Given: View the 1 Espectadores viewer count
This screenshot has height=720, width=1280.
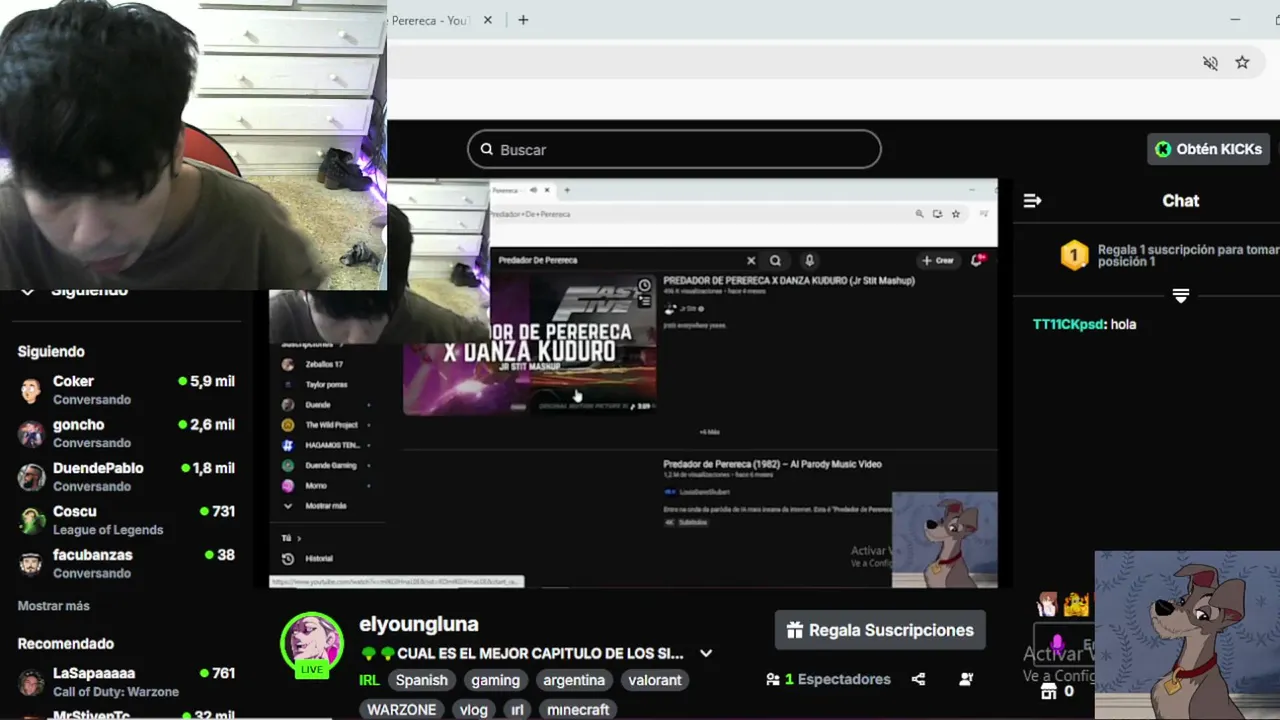Looking at the screenshot, I should (828, 679).
